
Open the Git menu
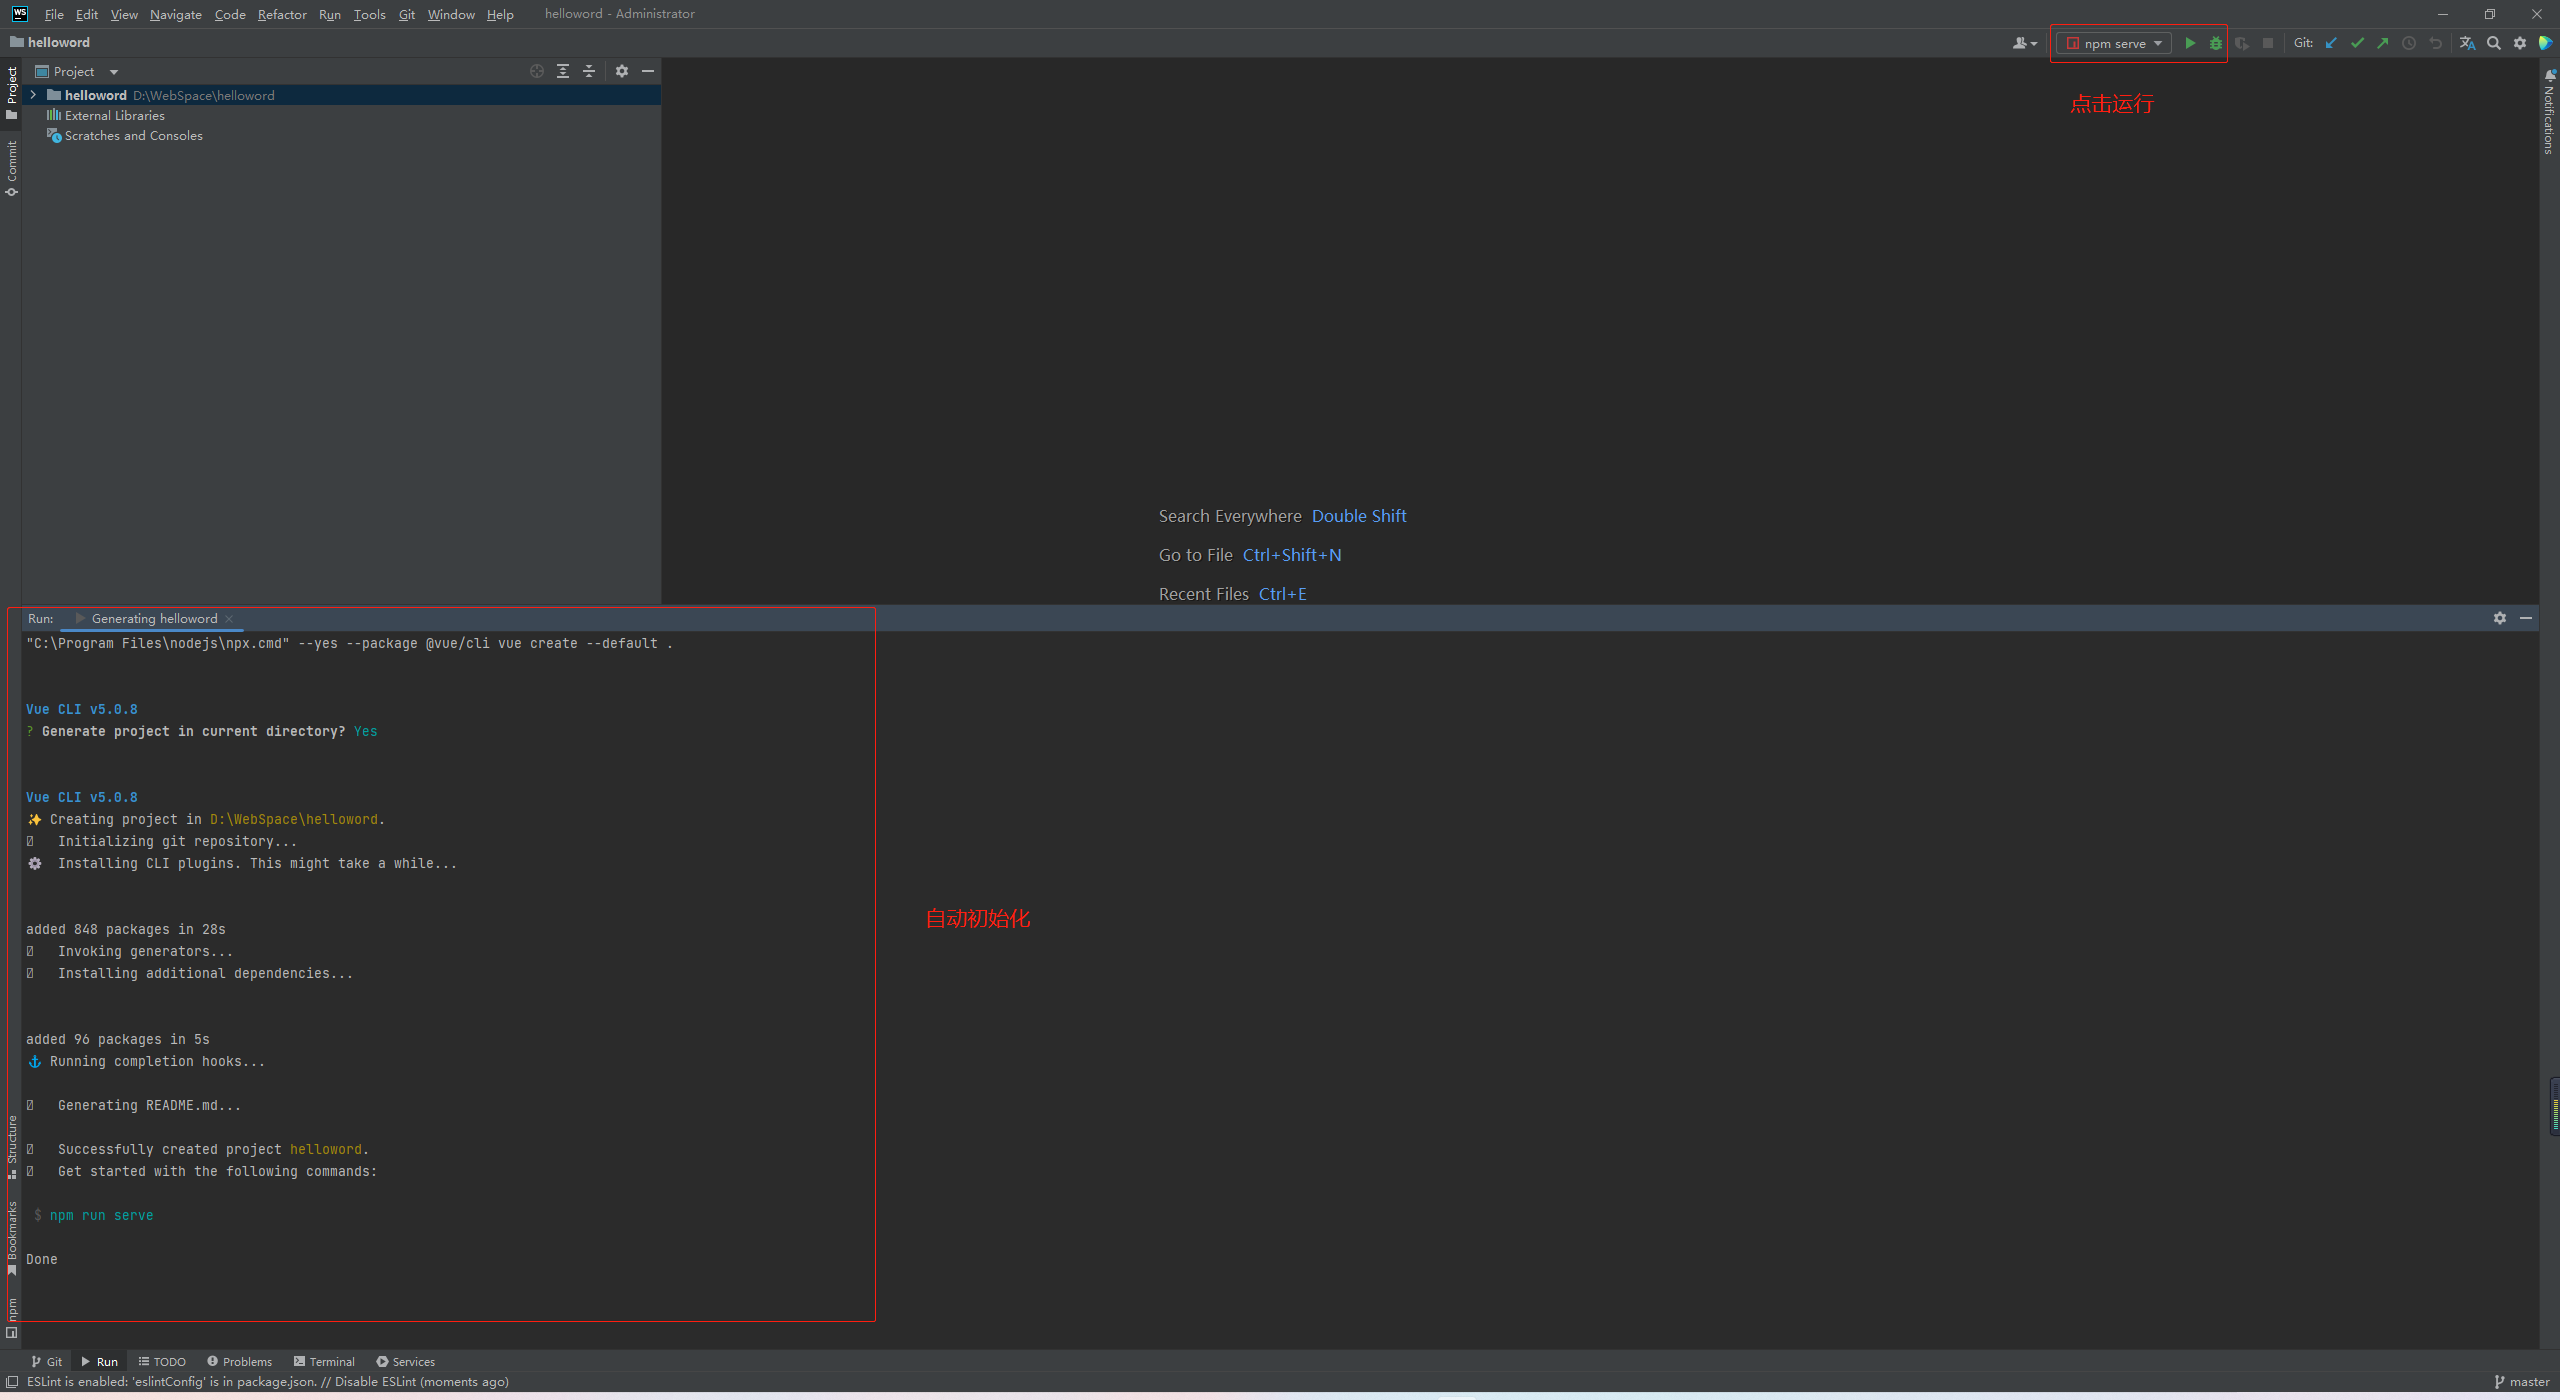coord(407,14)
